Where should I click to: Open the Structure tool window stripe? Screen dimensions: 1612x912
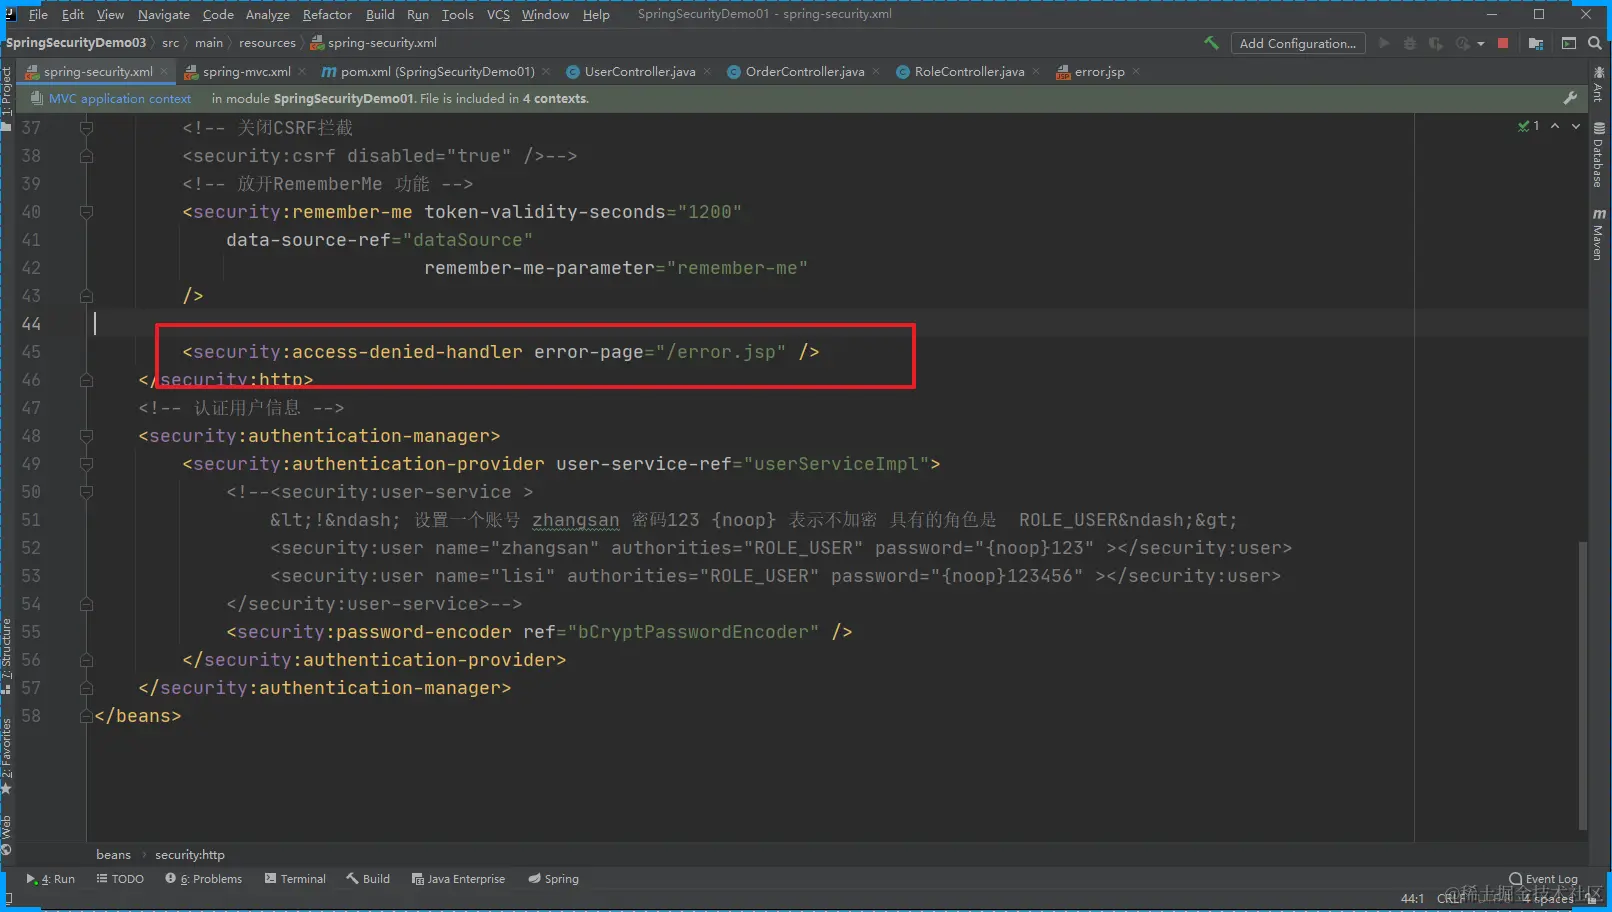7,656
